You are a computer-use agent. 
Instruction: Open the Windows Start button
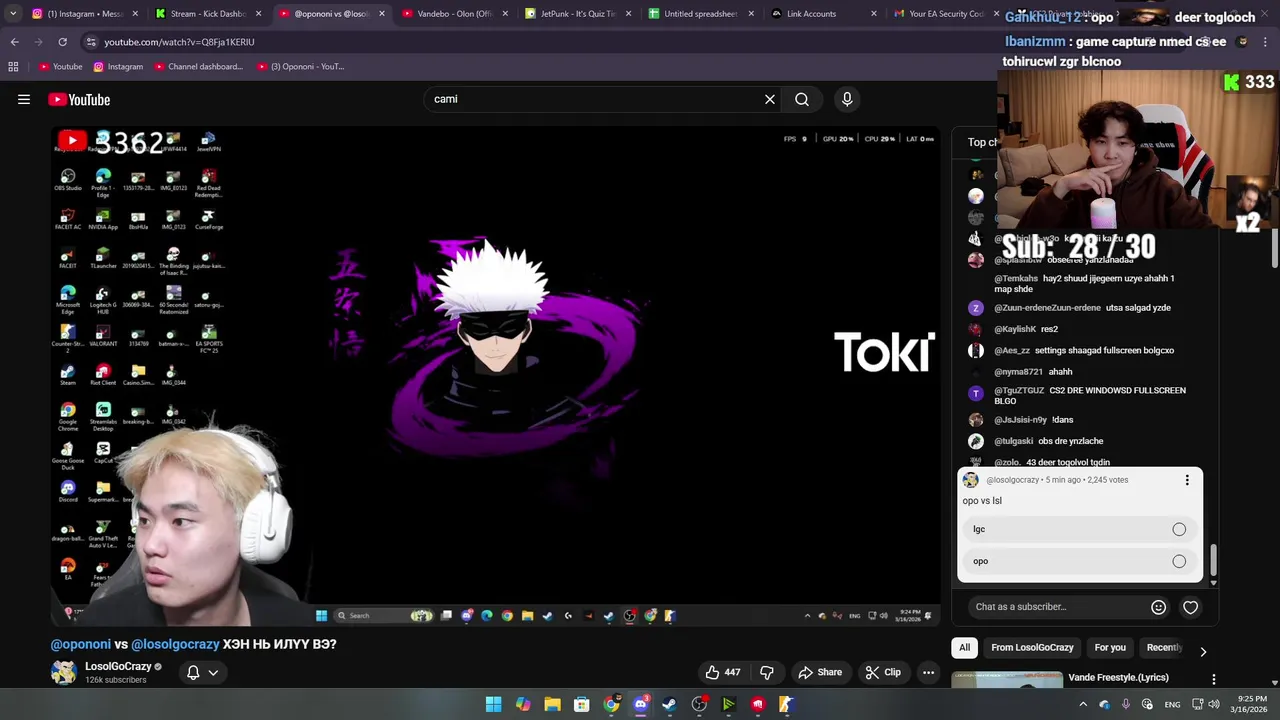point(493,704)
